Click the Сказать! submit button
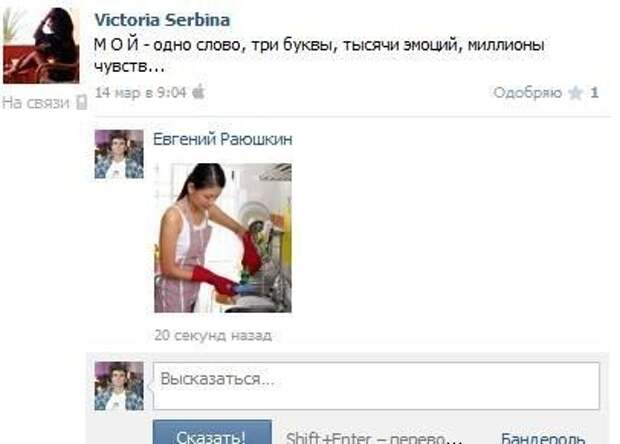Screen dimensions: 620x444 click(212, 432)
